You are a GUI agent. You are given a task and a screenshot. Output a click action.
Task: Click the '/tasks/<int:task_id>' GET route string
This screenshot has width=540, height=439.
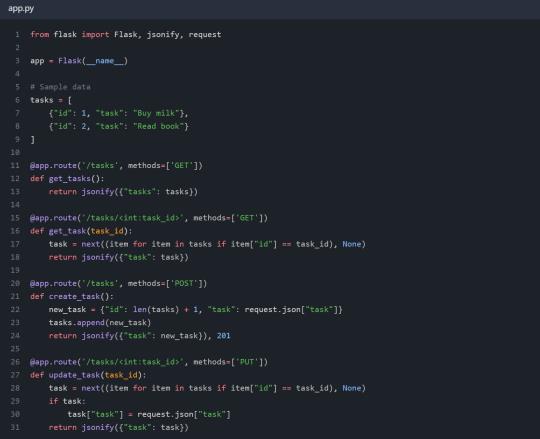tap(133, 218)
